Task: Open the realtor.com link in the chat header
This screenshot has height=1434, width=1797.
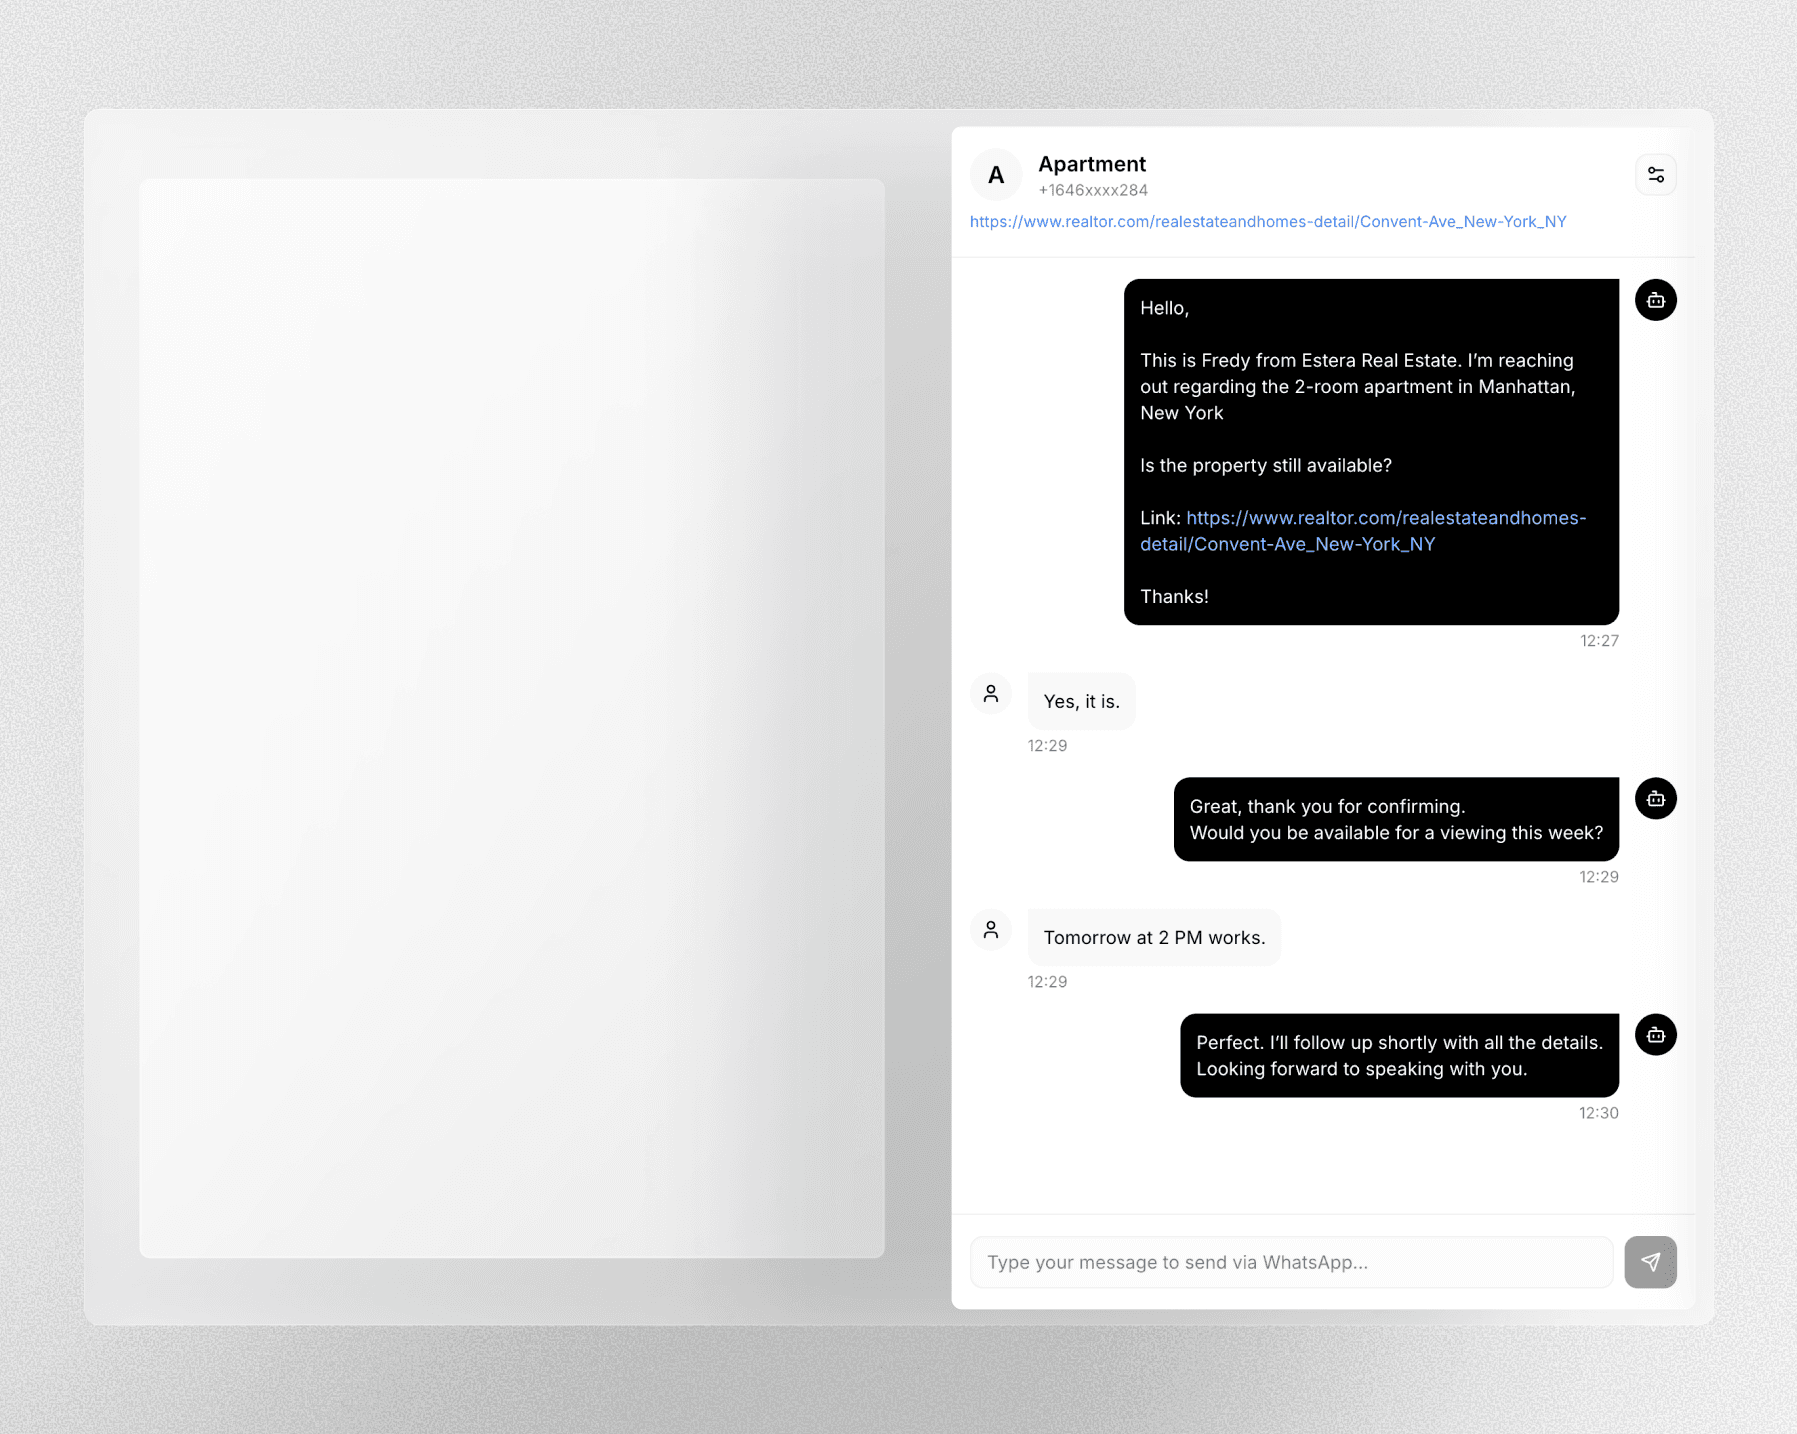Action: pos(1268,221)
